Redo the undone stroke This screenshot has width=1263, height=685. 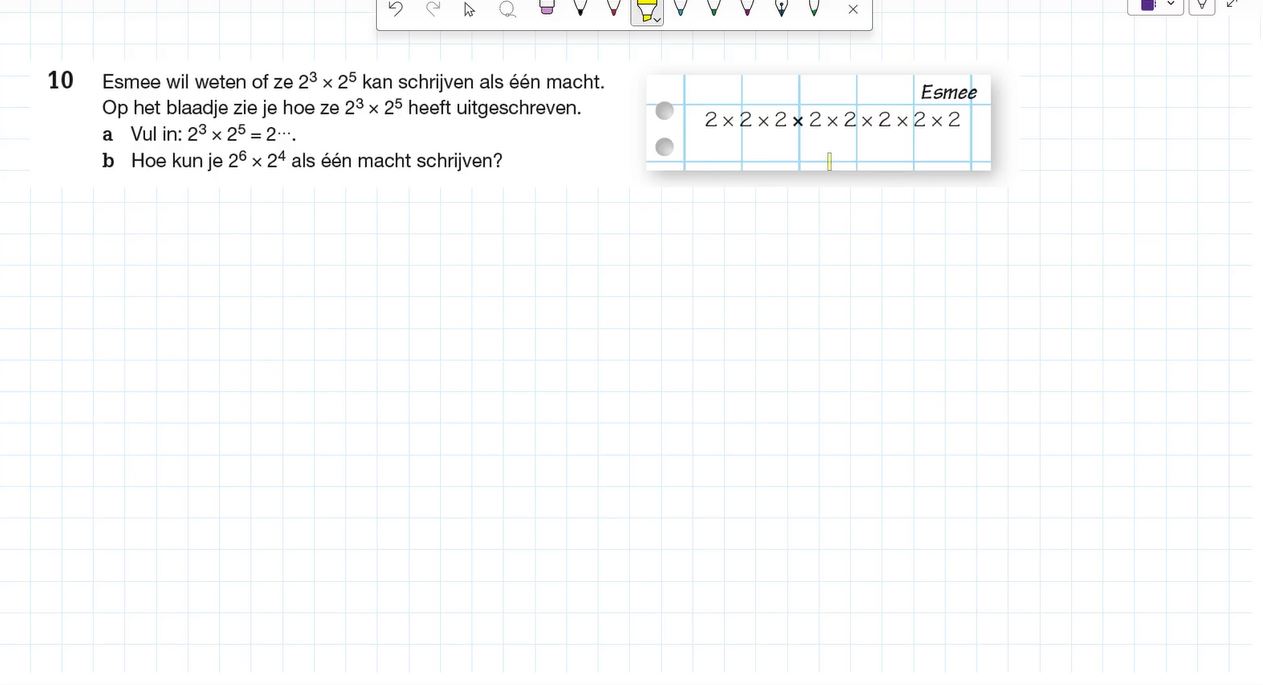433,9
